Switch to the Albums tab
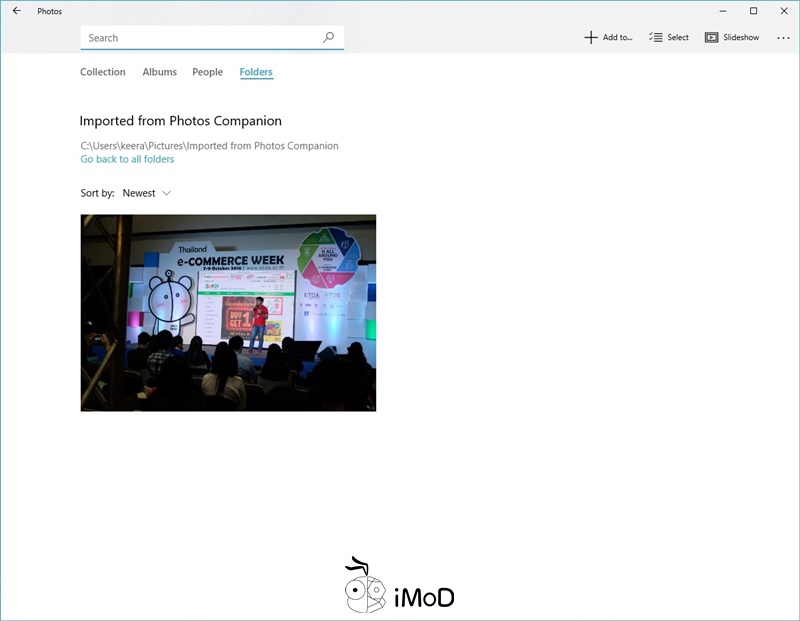 click(159, 72)
